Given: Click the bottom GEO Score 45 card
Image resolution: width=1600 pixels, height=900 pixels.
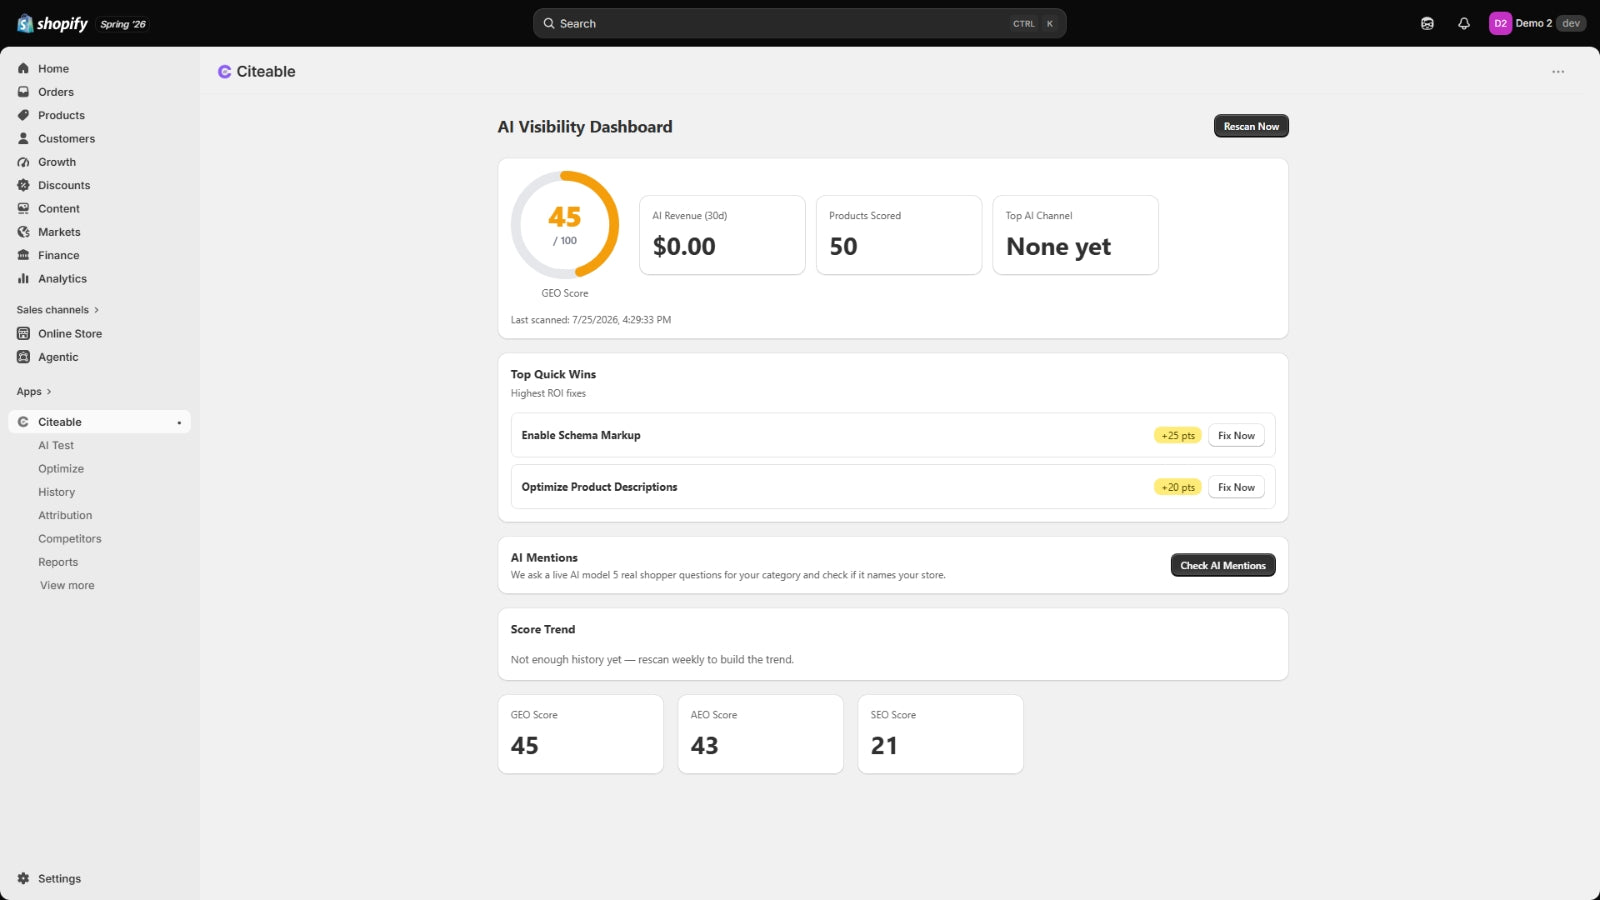Looking at the screenshot, I should click(x=580, y=734).
